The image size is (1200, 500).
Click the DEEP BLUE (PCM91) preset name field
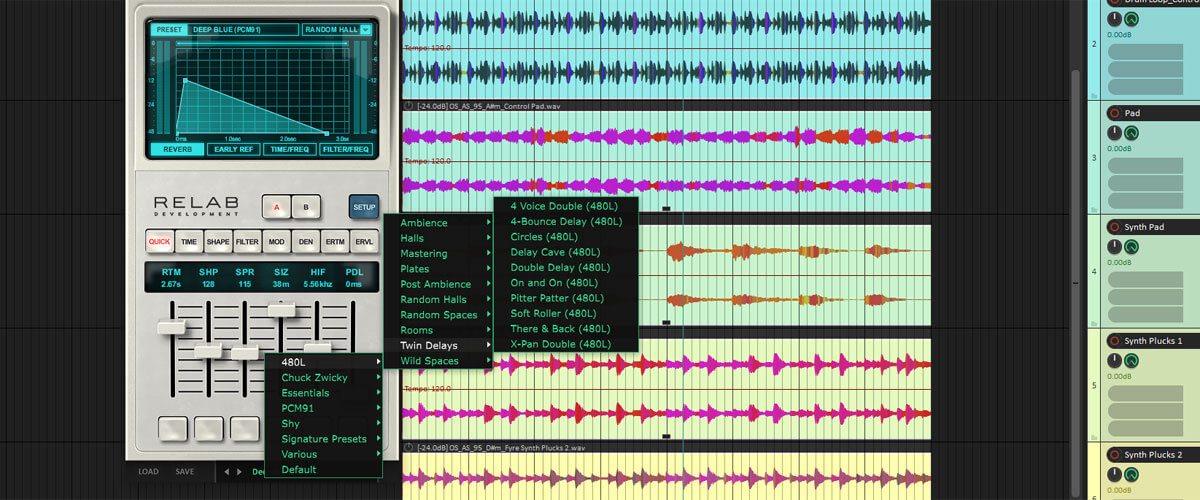[x=243, y=30]
